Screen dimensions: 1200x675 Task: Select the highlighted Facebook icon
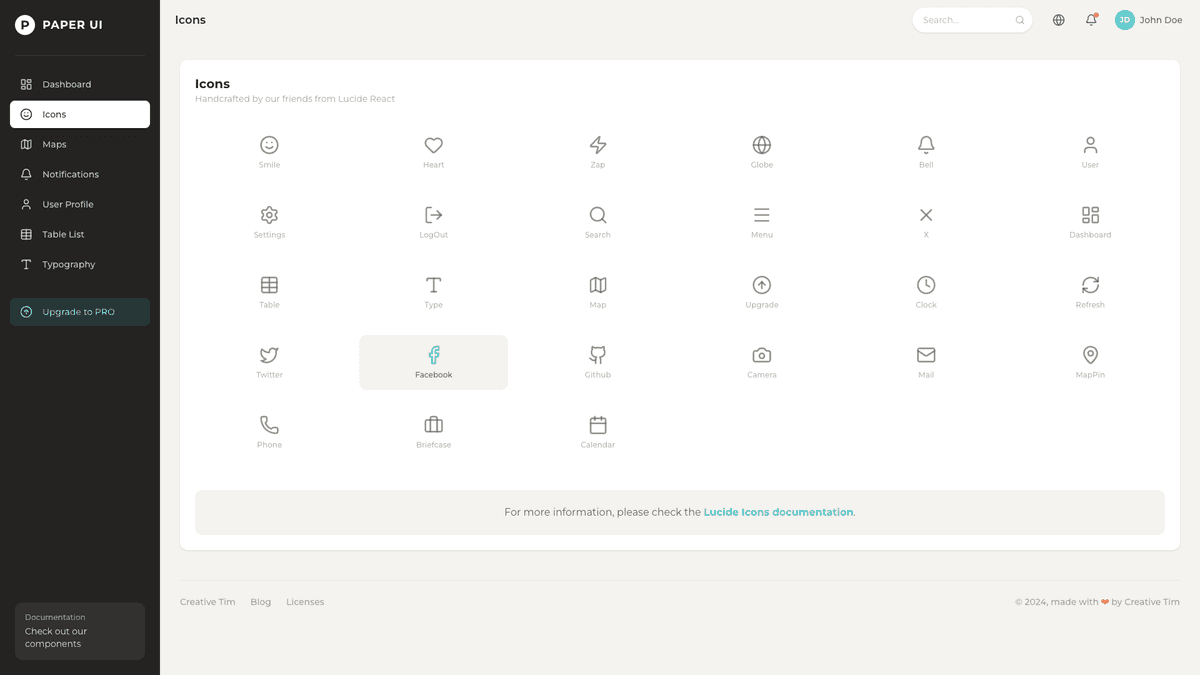(x=433, y=355)
